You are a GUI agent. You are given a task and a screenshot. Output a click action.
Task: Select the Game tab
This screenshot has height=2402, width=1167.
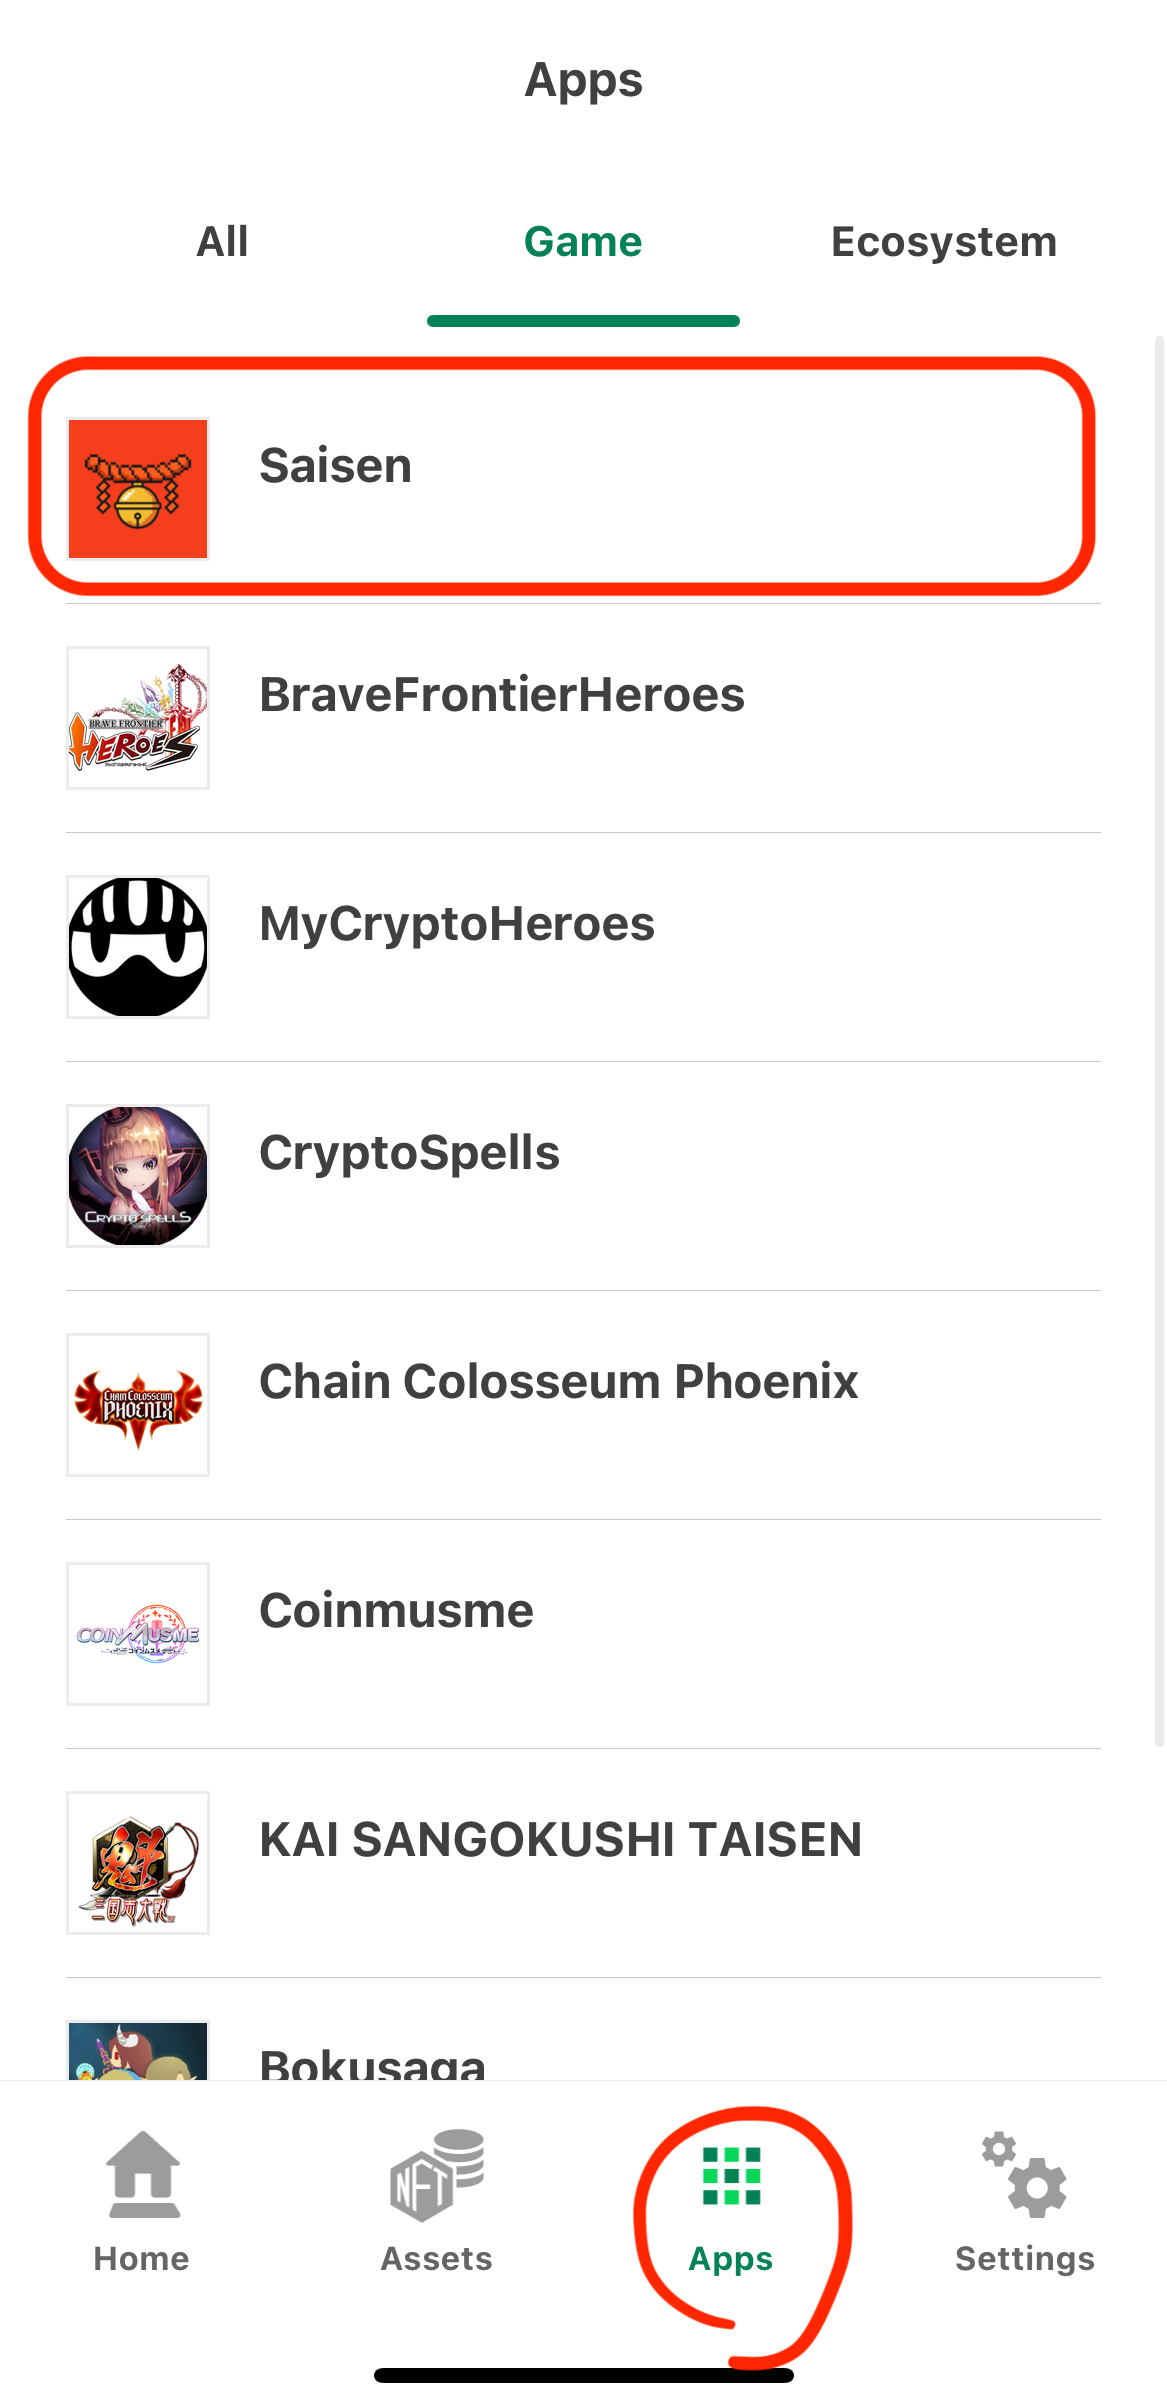(583, 242)
